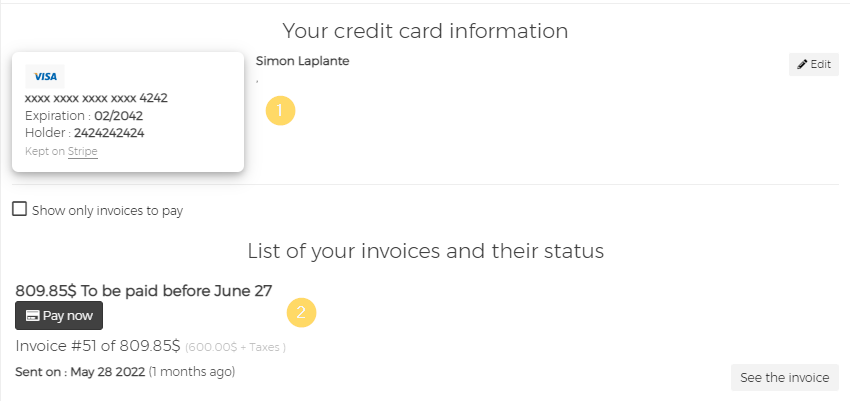This screenshot has width=850, height=401.
Task: Click the yellow number 1 marker
Action: point(281,111)
